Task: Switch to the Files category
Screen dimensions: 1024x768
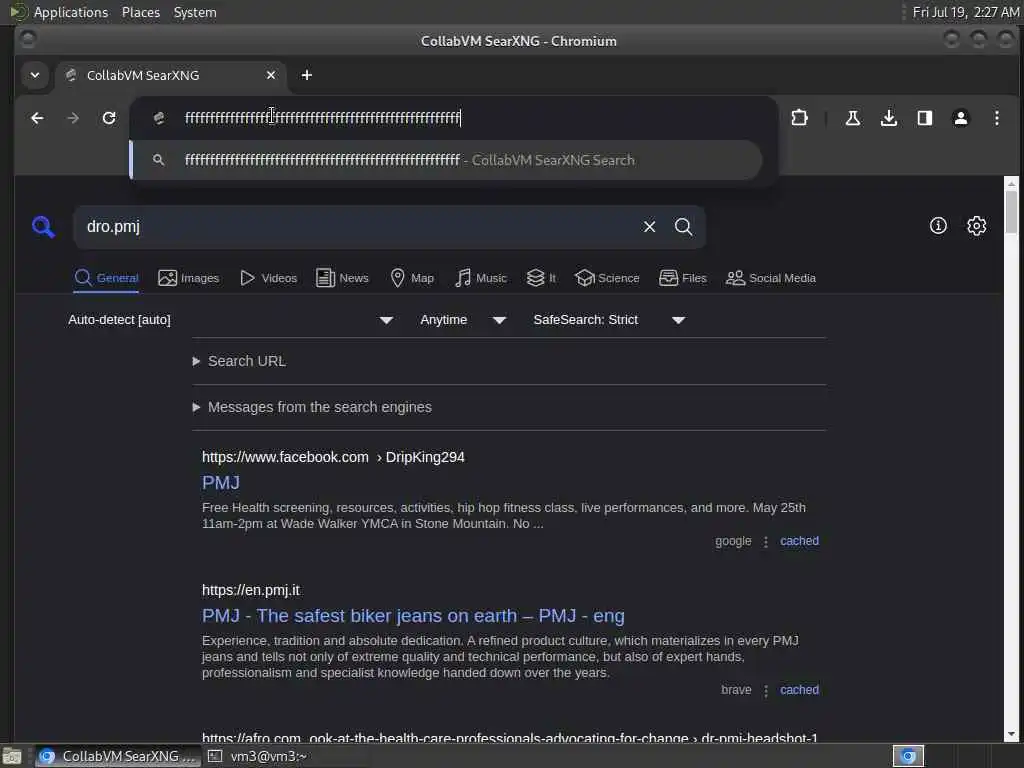Action: (x=683, y=278)
